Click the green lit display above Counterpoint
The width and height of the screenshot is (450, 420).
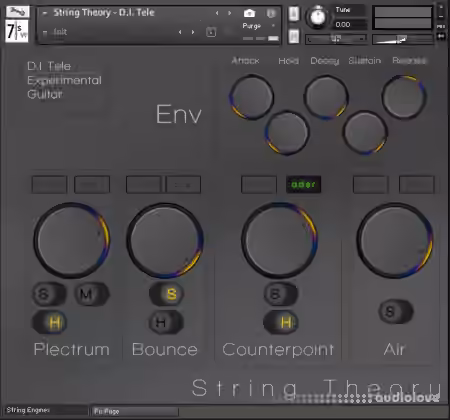pos(303,185)
